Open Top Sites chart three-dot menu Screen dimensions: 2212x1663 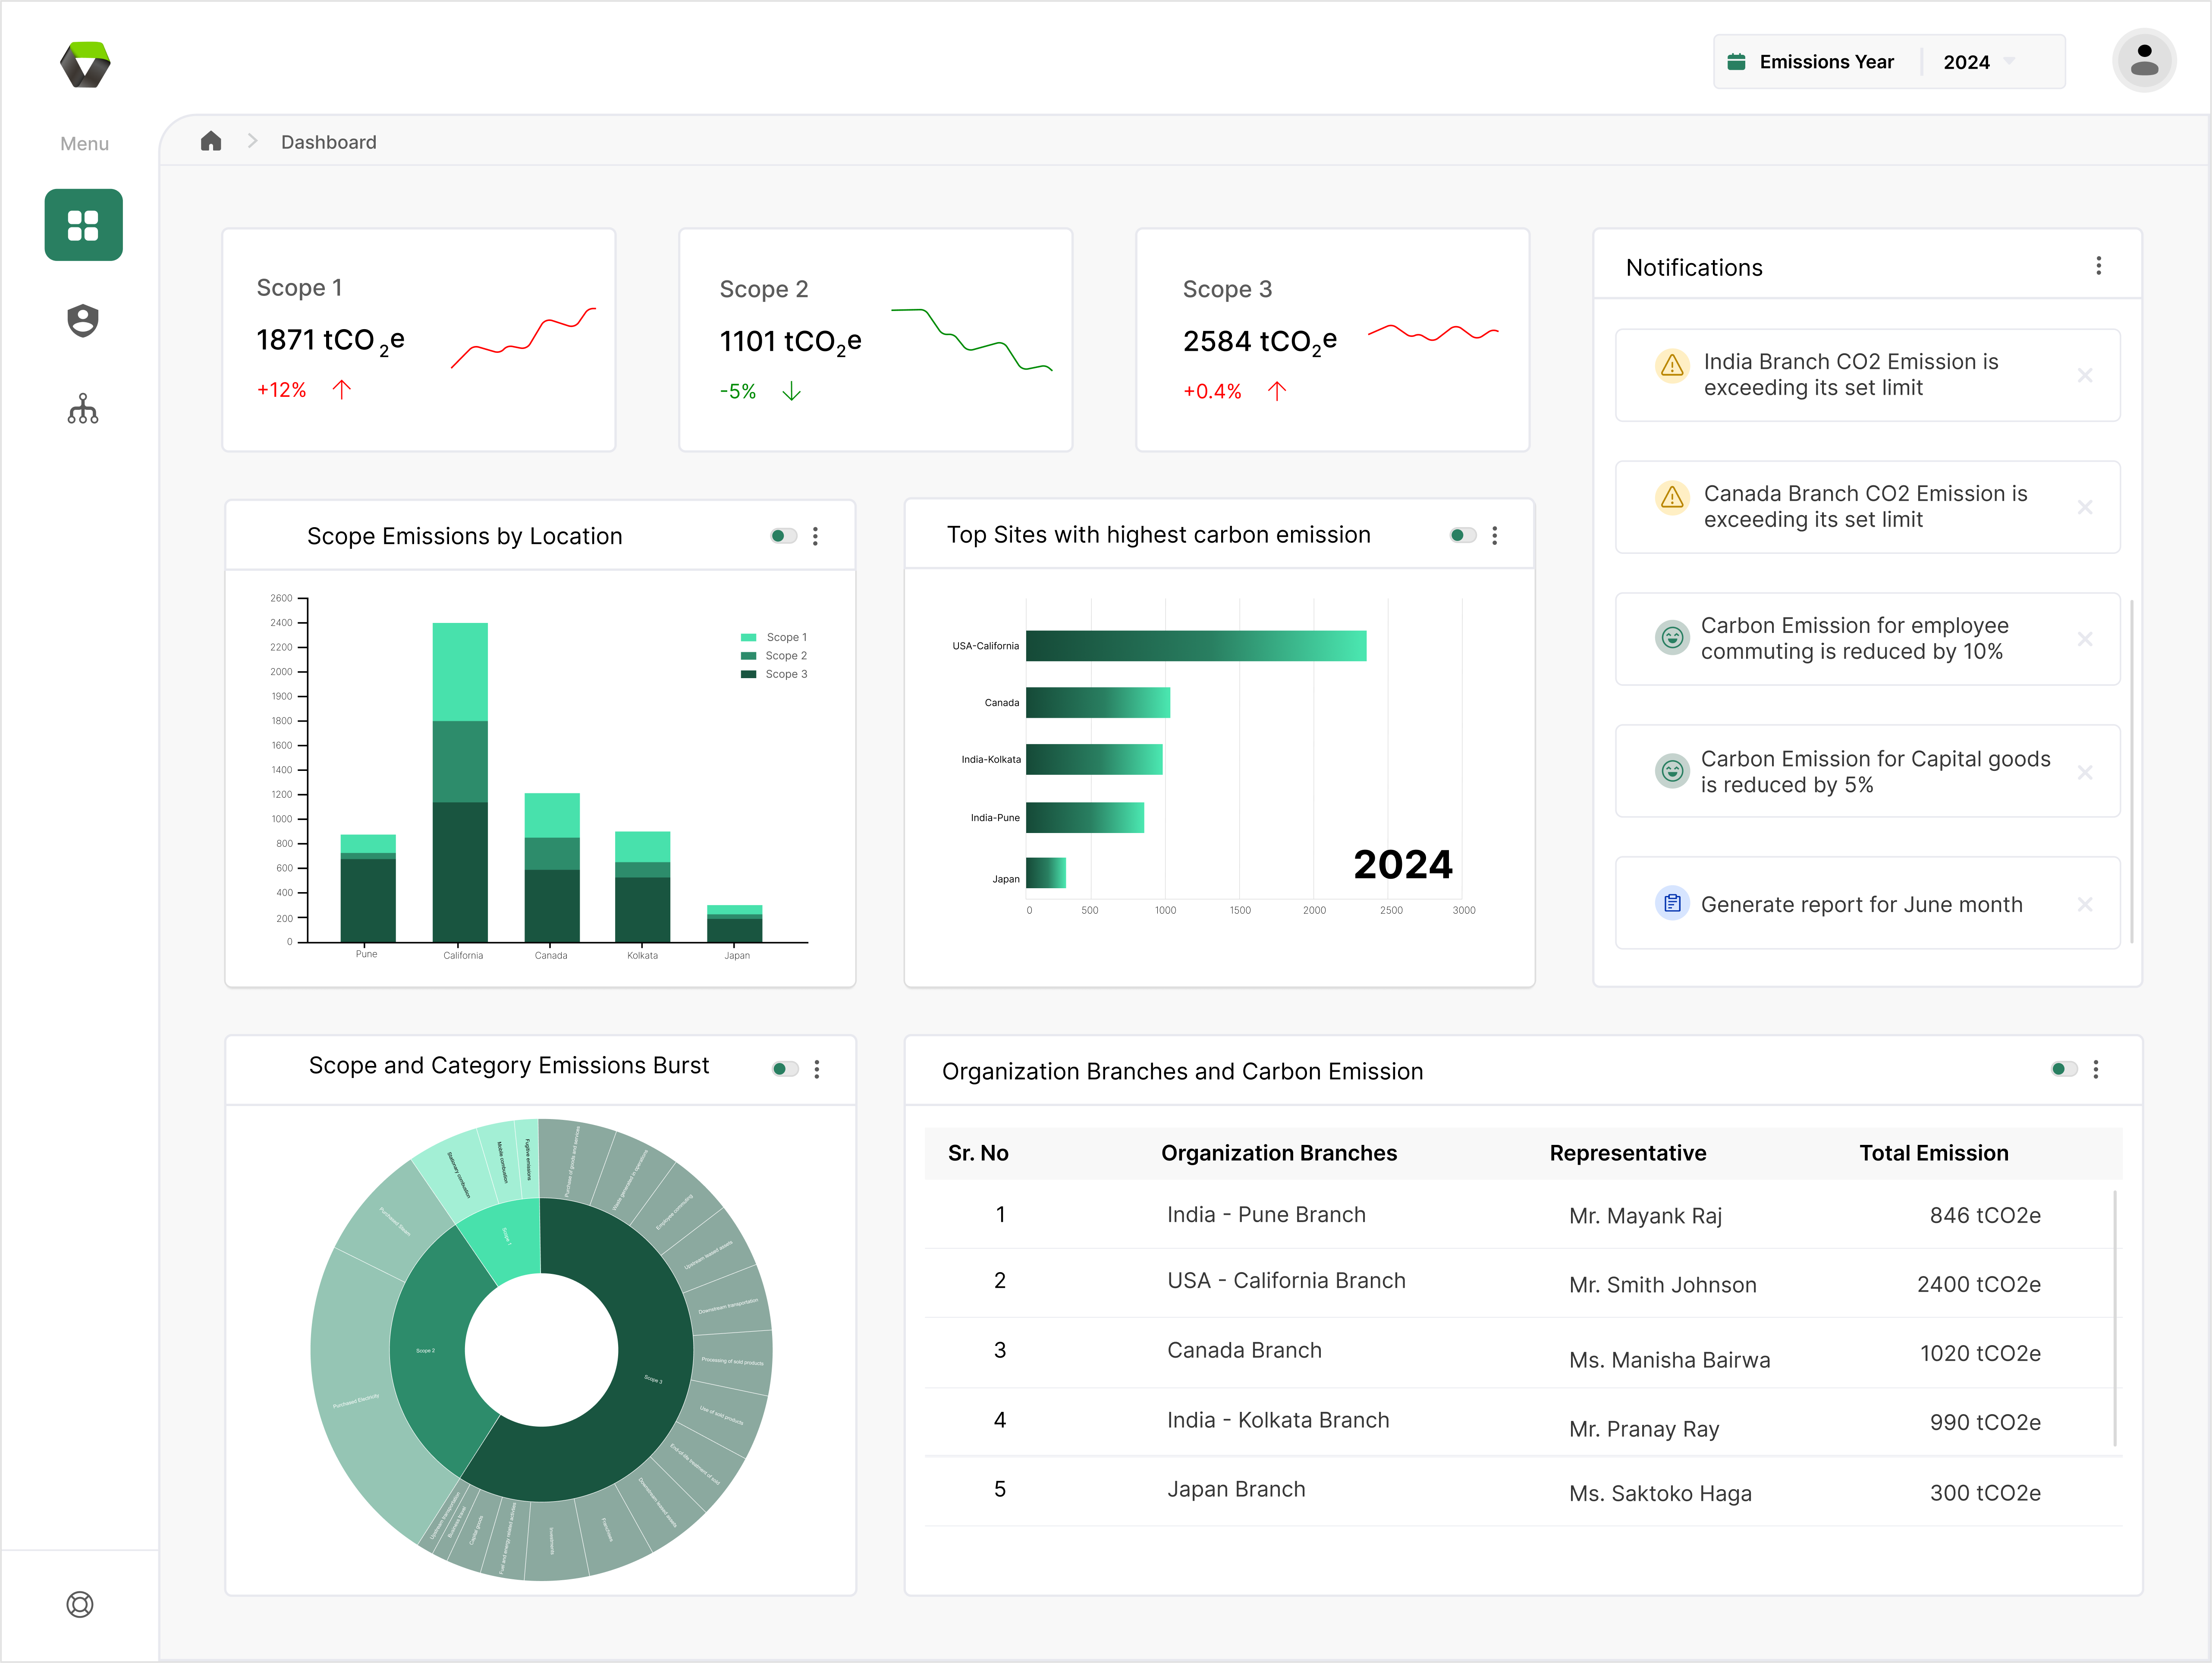[x=1495, y=535]
